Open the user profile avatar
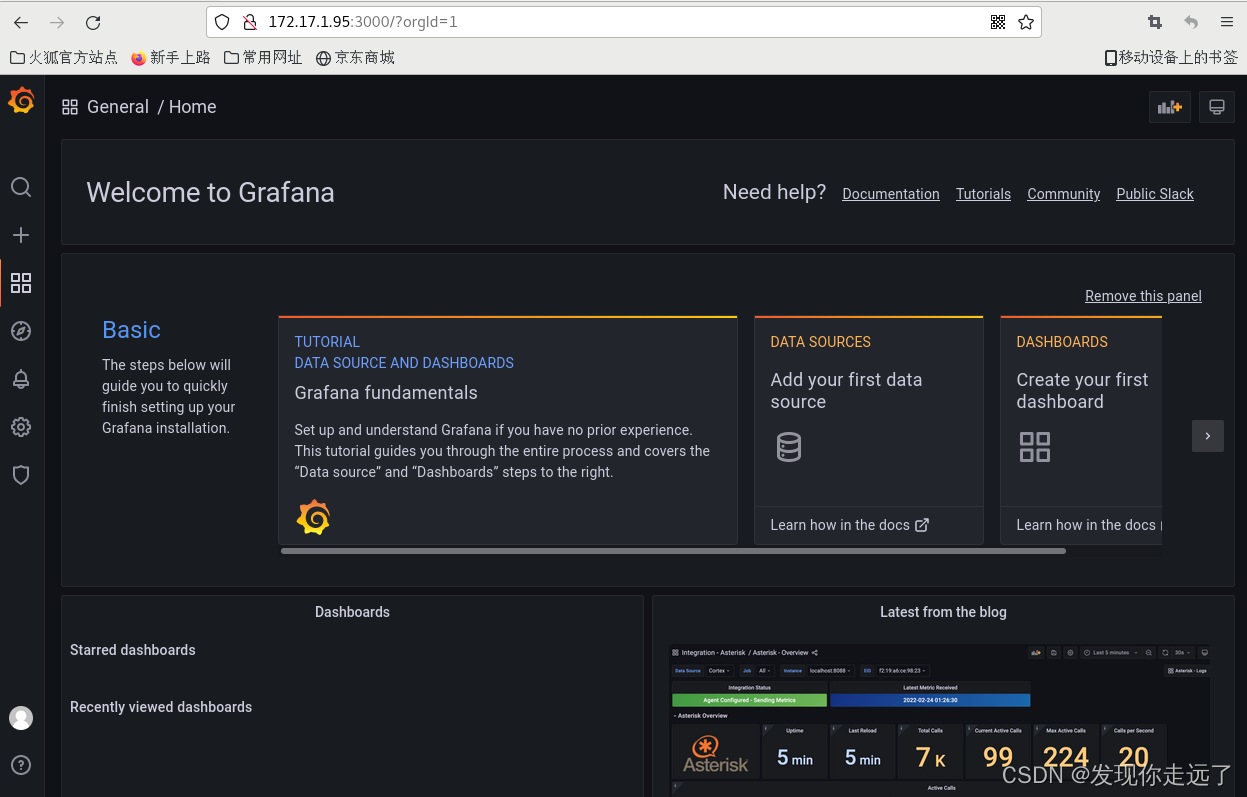Screen dimensions: 1247x797 (x=21, y=718)
